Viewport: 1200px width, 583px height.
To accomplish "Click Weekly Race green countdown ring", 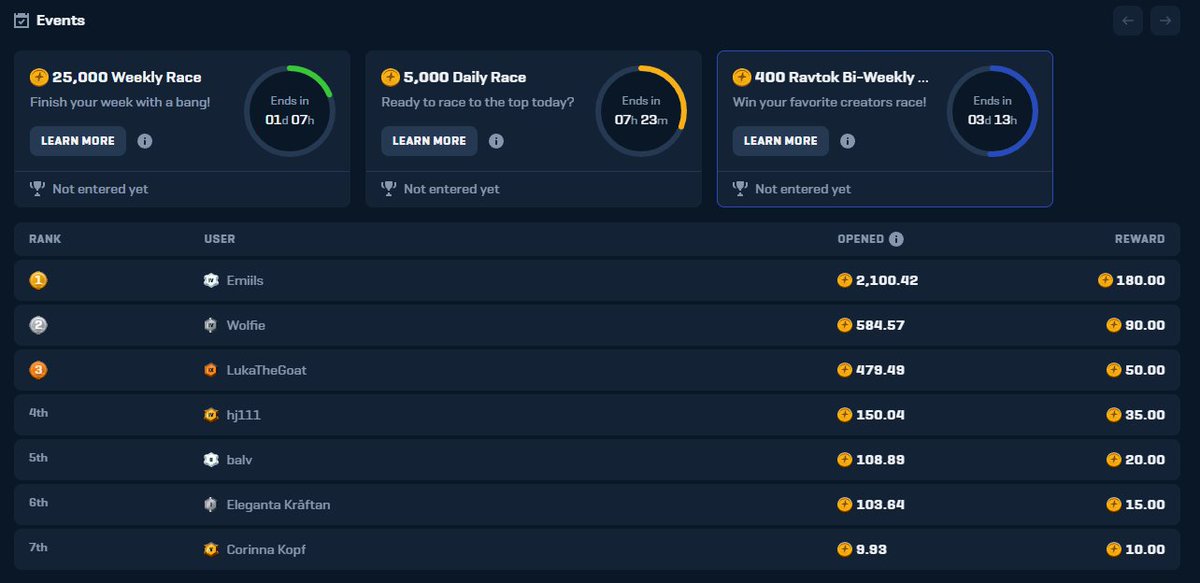I will 290,111.
